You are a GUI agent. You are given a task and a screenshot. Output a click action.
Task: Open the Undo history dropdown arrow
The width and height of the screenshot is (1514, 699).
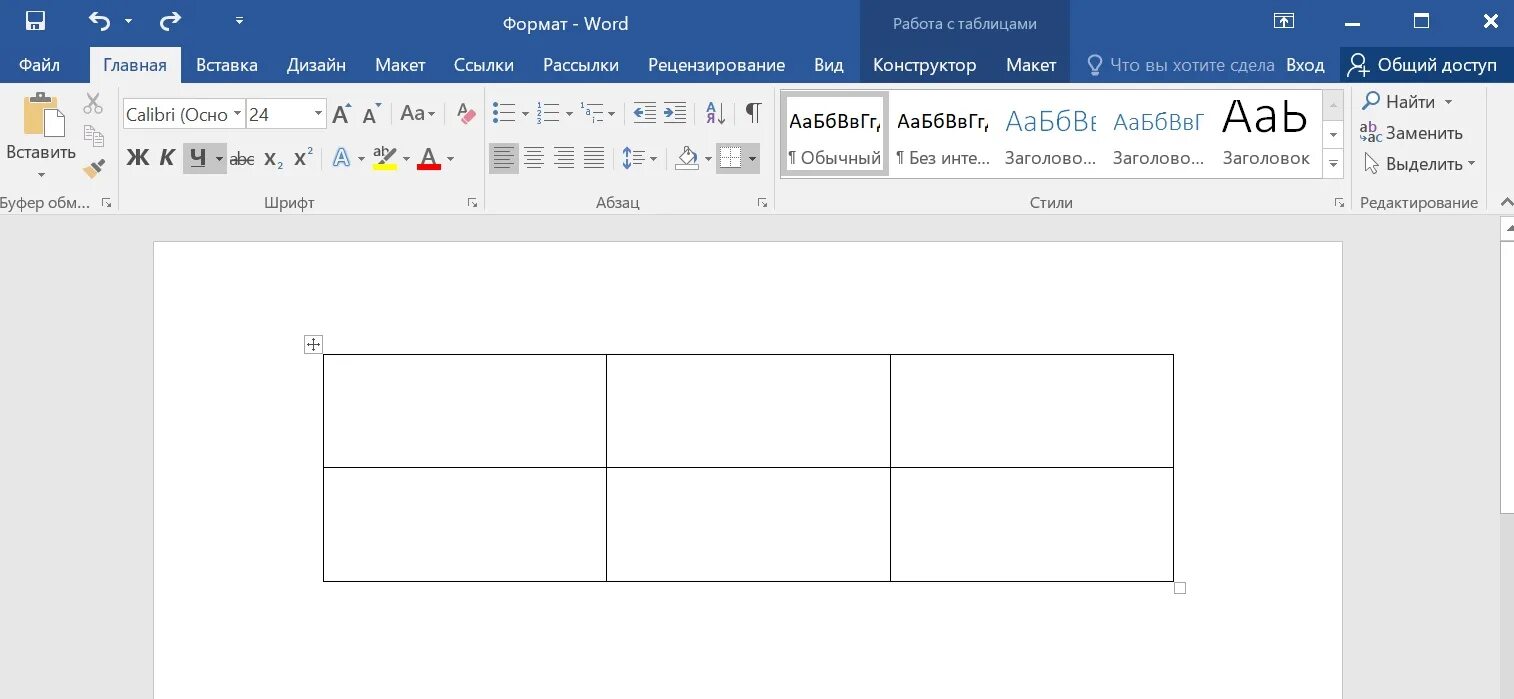(x=128, y=21)
